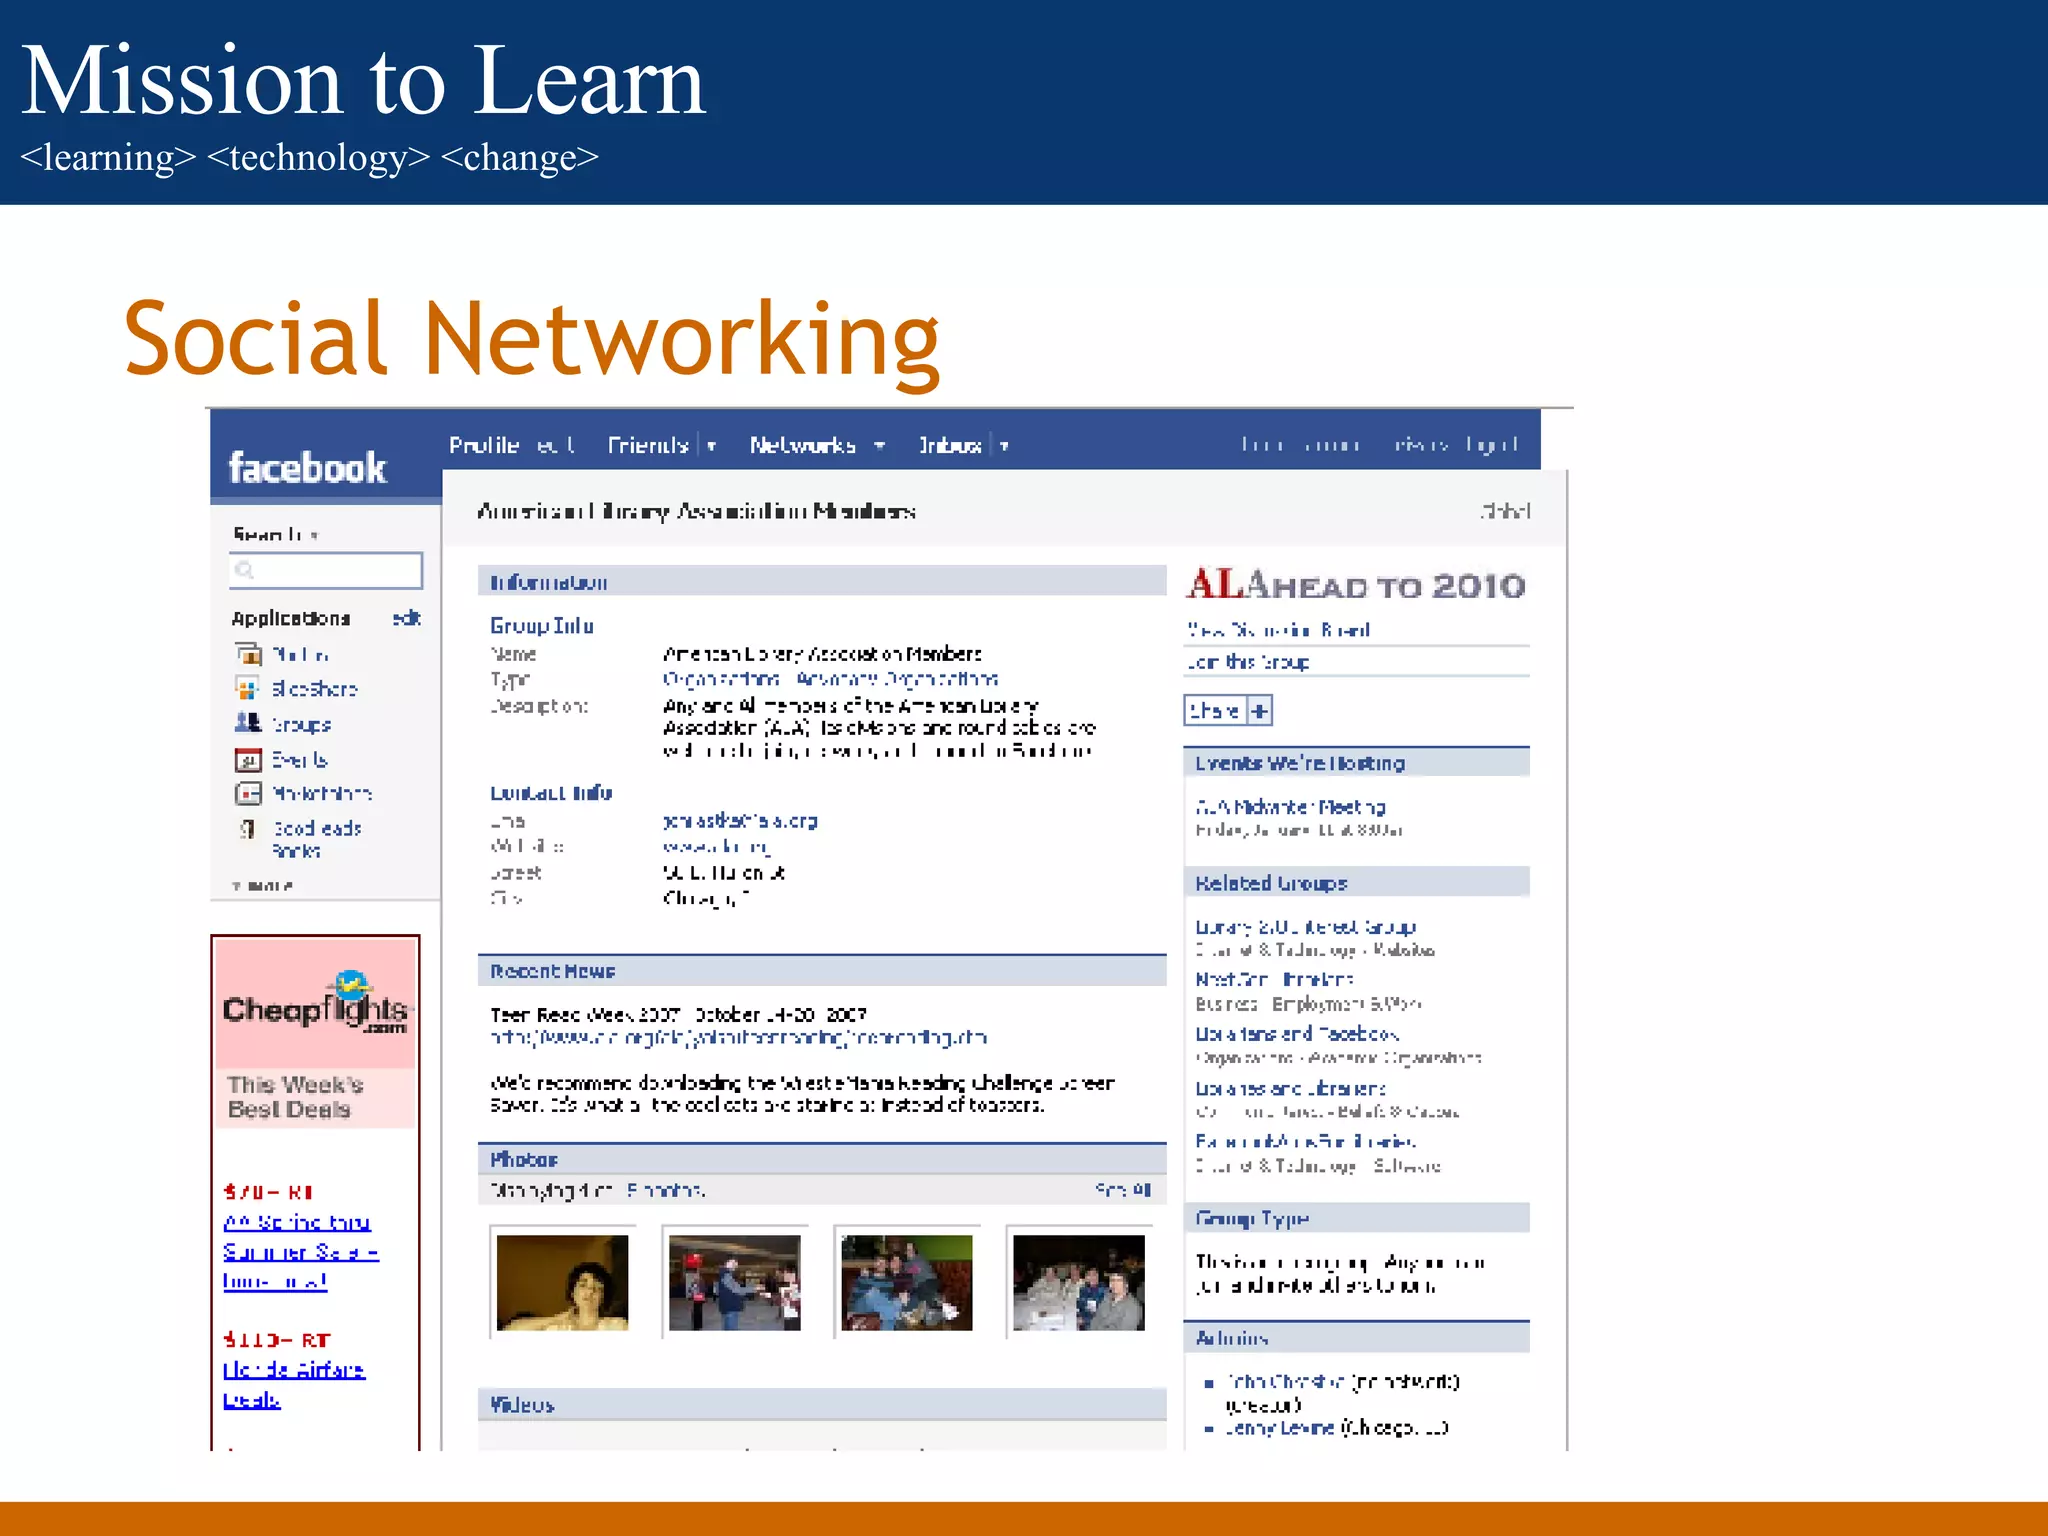Click the ALAhead to 2010 banner image
2048x1536 pixels.
pos(1356,584)
